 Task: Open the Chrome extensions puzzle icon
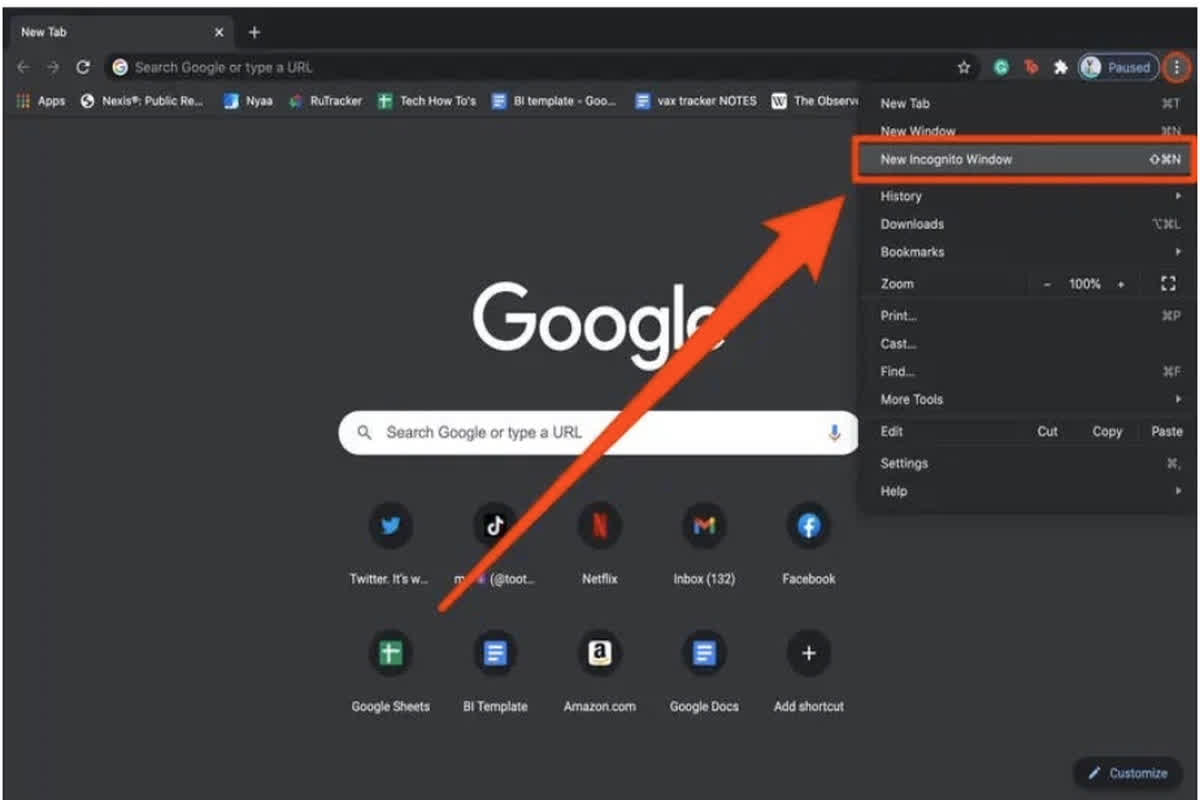pos(1059,67)
